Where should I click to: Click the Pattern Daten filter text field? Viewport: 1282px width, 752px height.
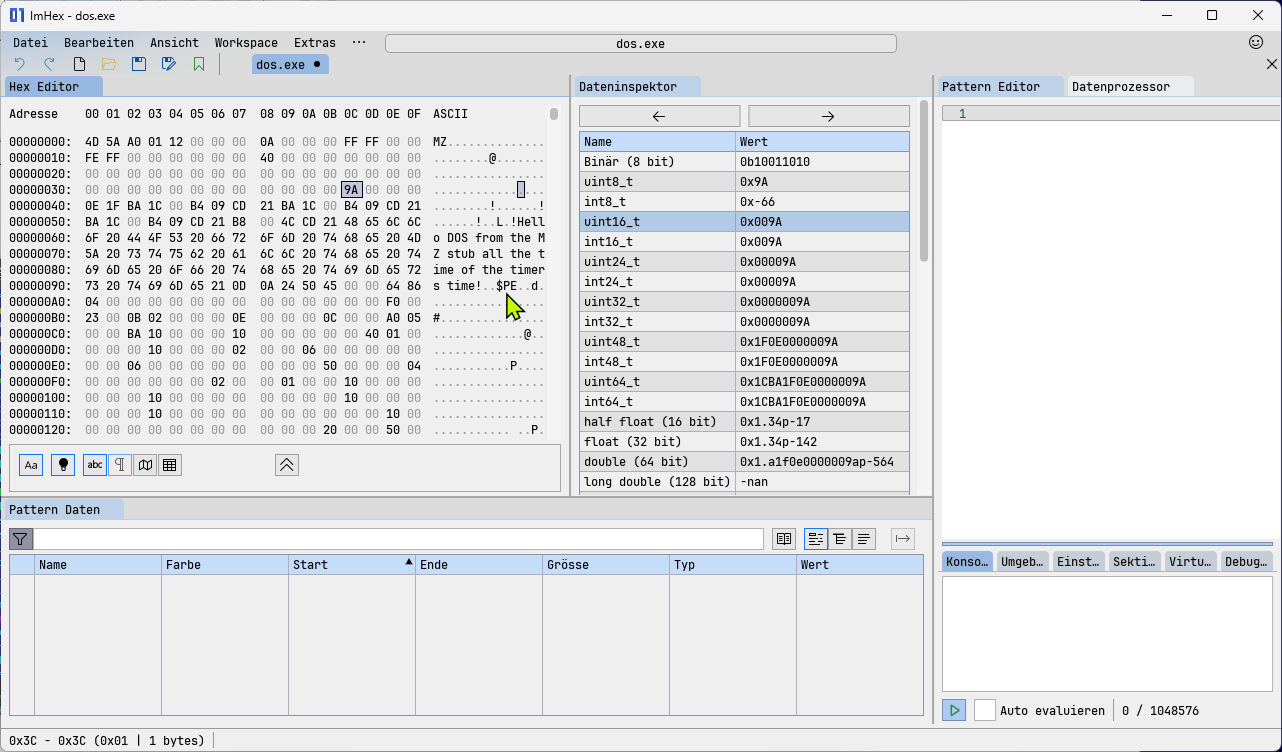[x=399, y=539]
